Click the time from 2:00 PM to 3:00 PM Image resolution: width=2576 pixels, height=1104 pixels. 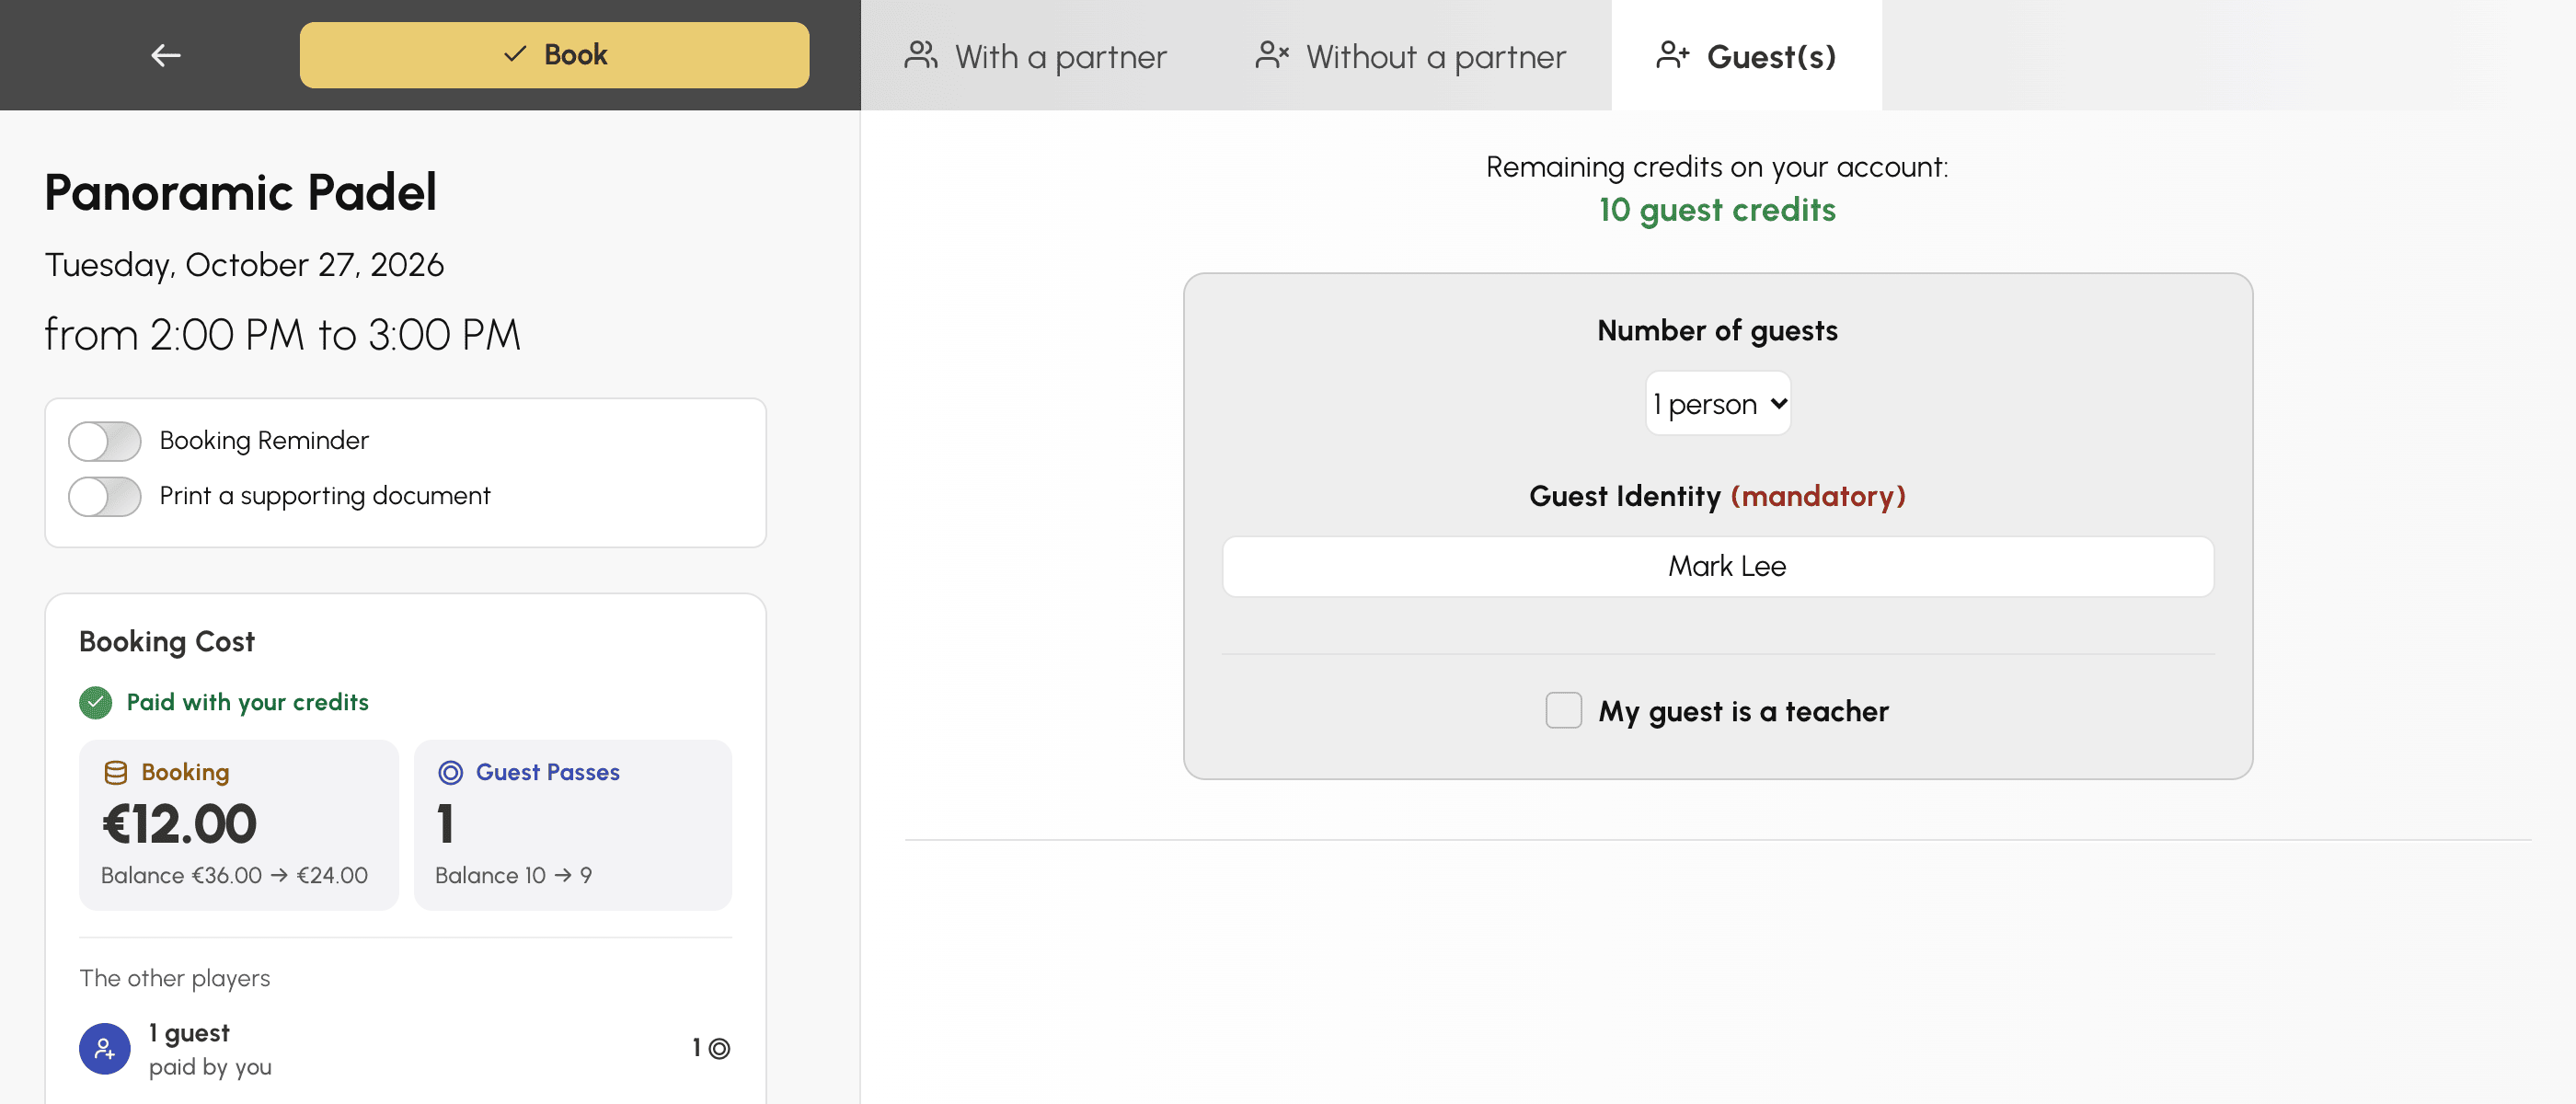click(283, 335)
